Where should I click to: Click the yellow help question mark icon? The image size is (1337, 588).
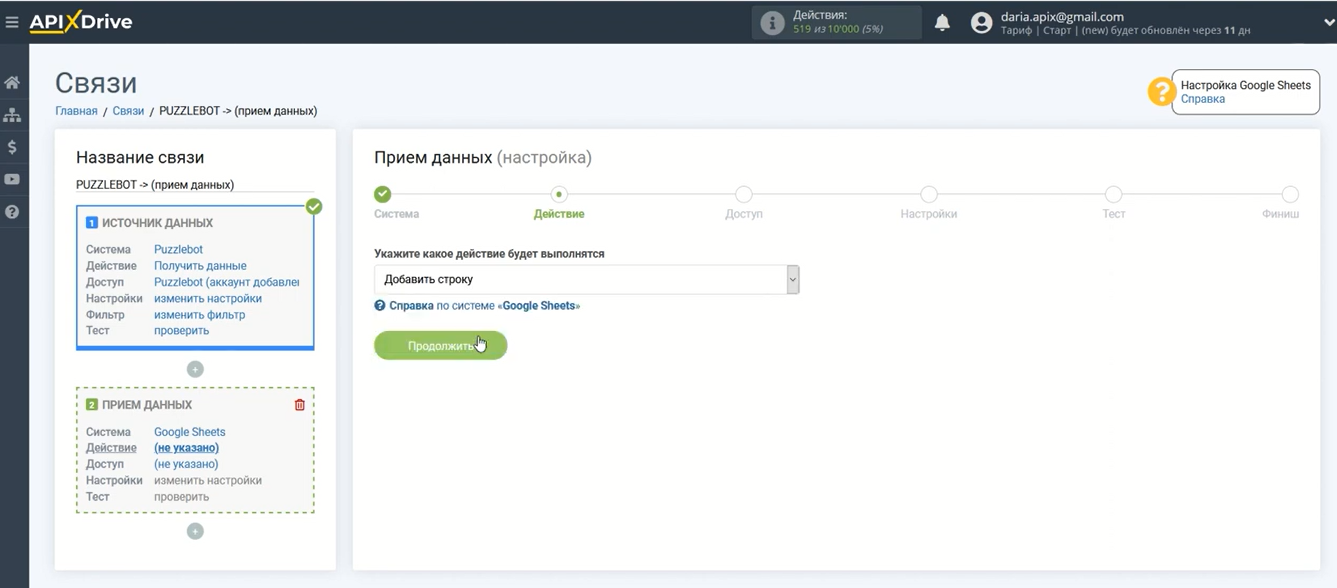(1160, 92)
